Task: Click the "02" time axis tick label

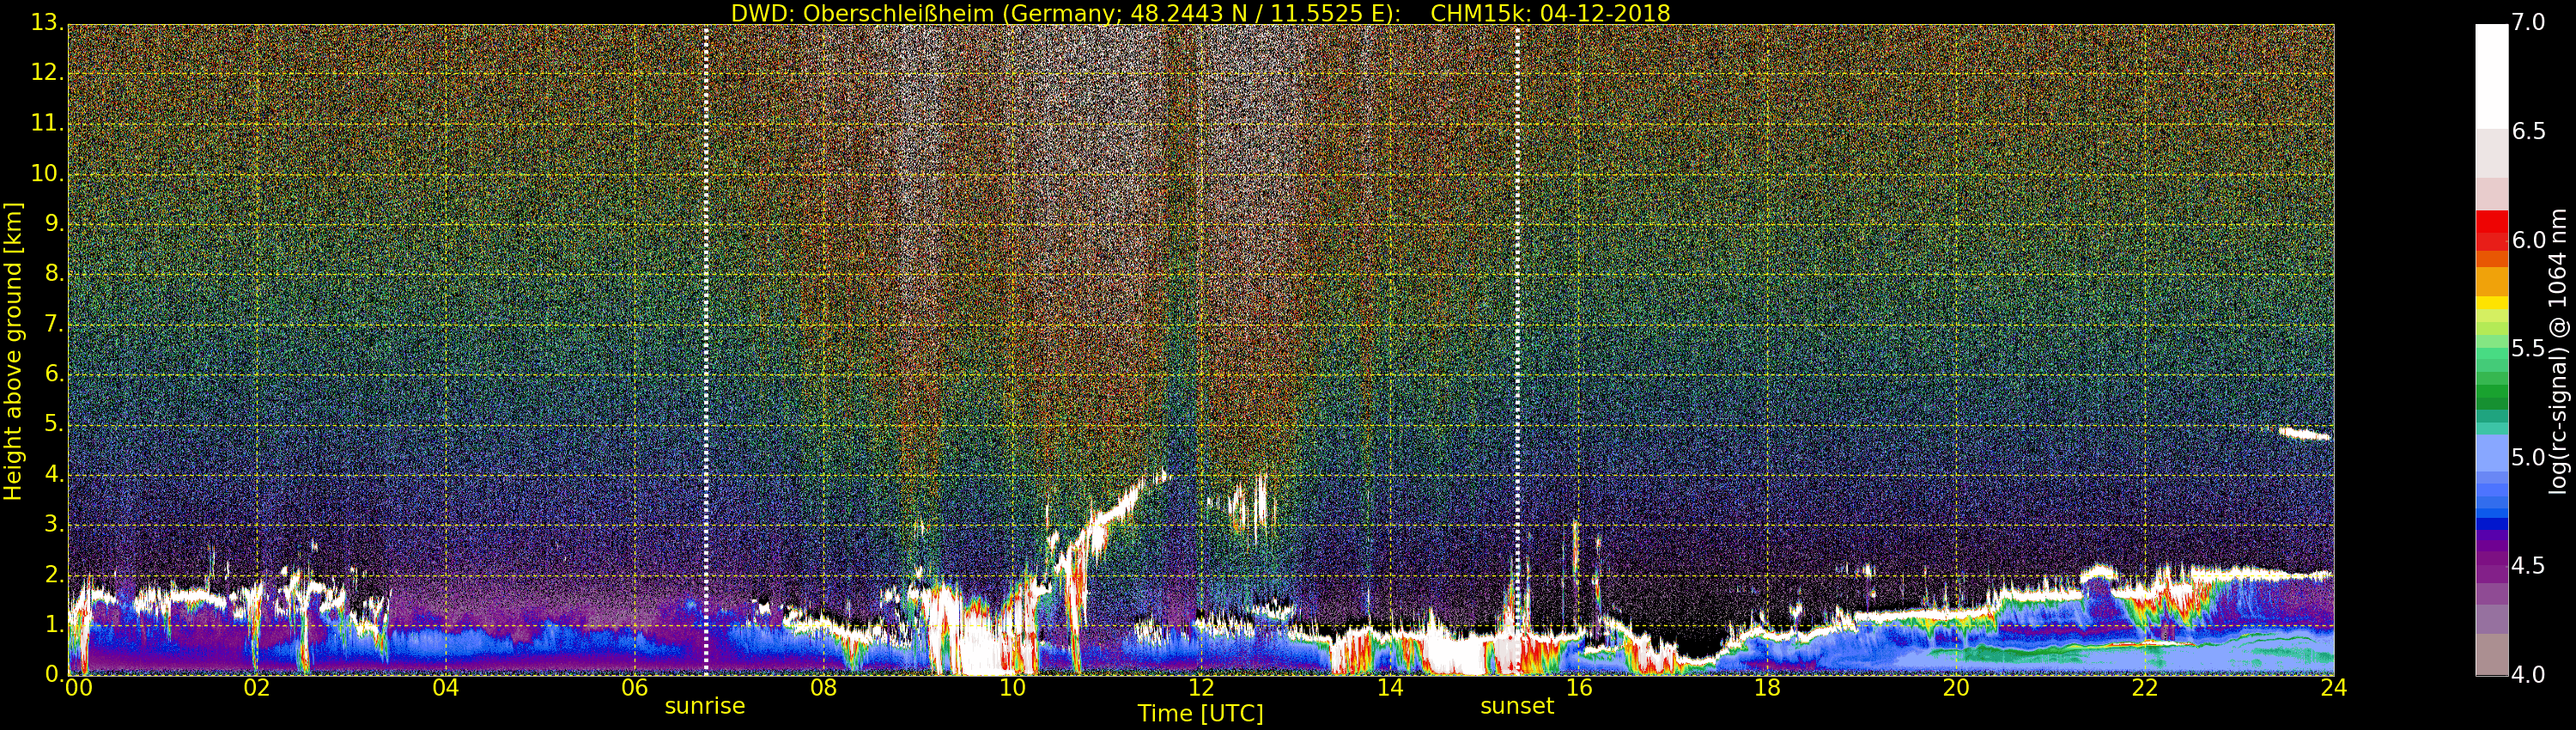Action: click(257, 688)
